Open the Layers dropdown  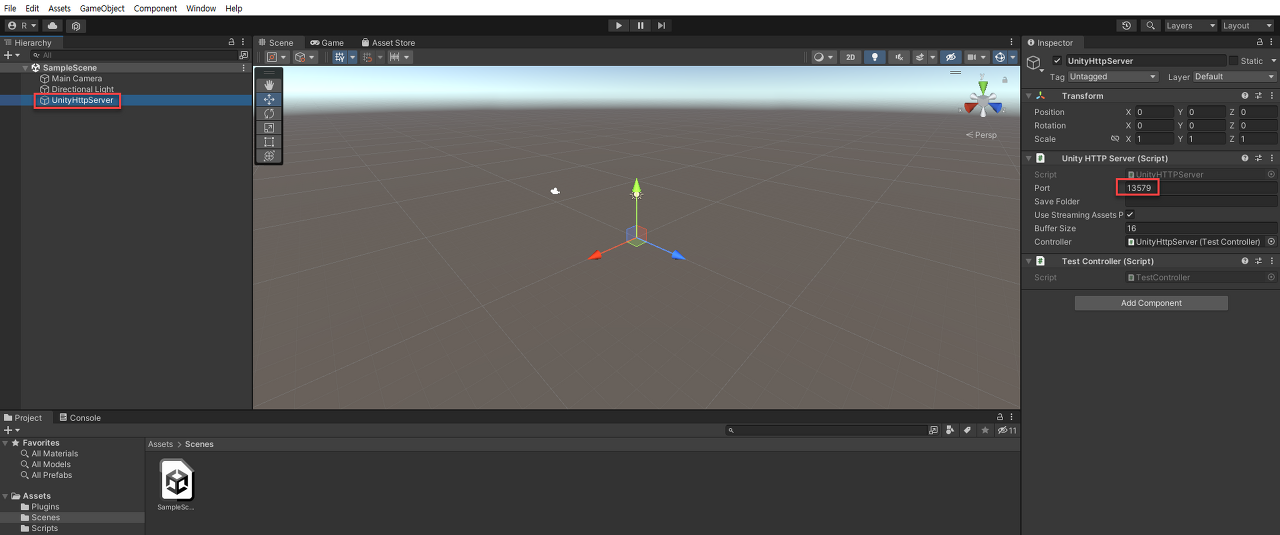[x=1191, y=26]
